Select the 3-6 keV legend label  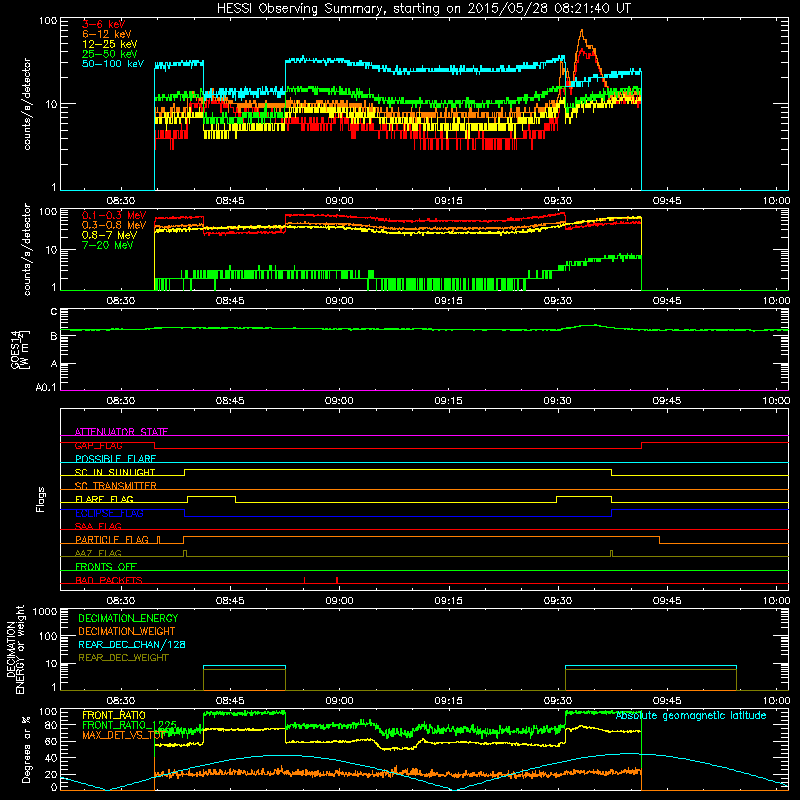tap(103, 24)
